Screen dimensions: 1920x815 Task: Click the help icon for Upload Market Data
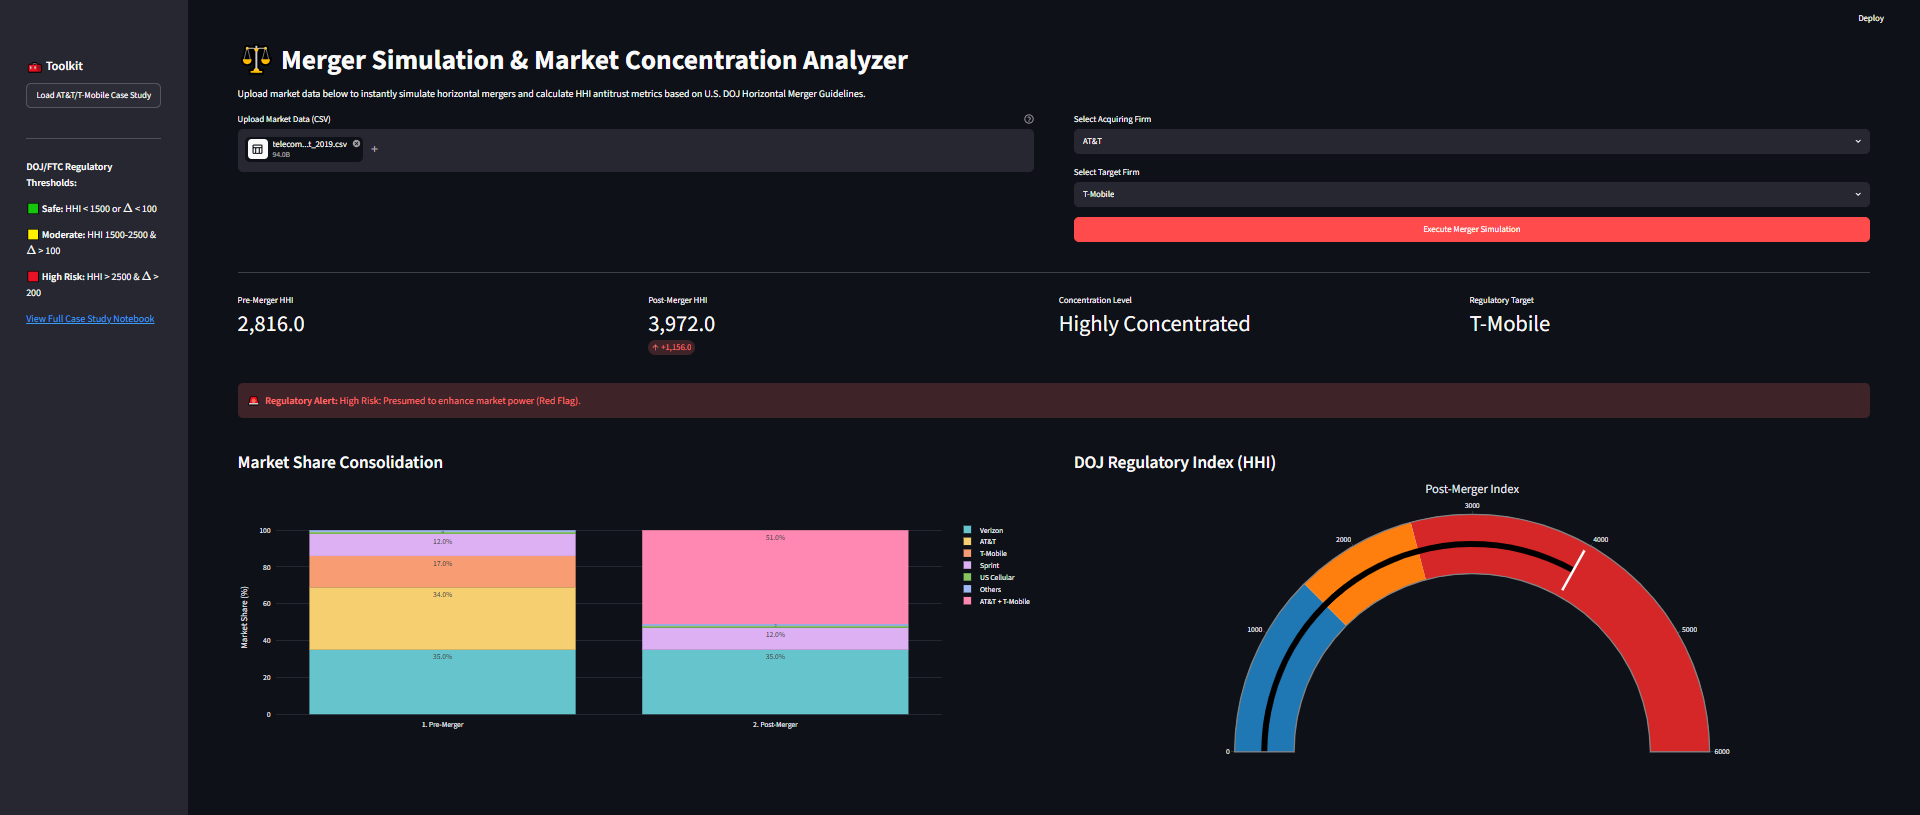[x=1028, y=119]
